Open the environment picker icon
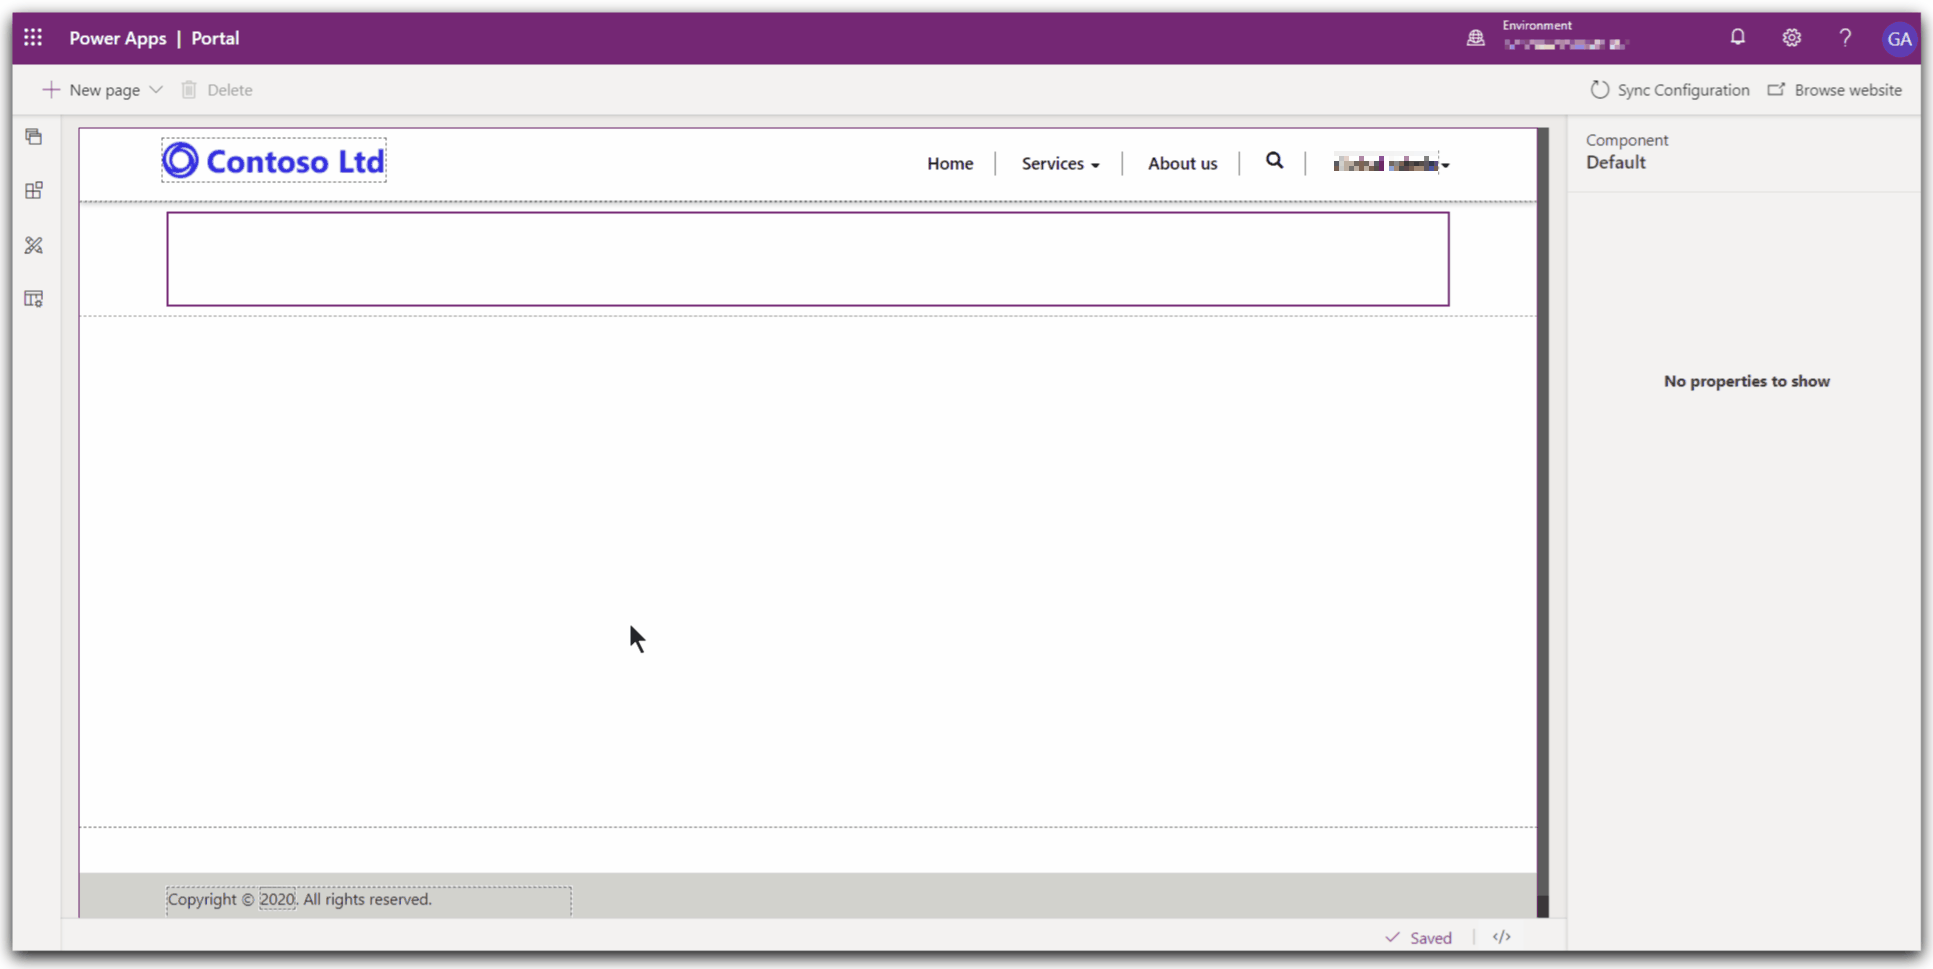1933x969 pixels. click(x=1475, y=38)
